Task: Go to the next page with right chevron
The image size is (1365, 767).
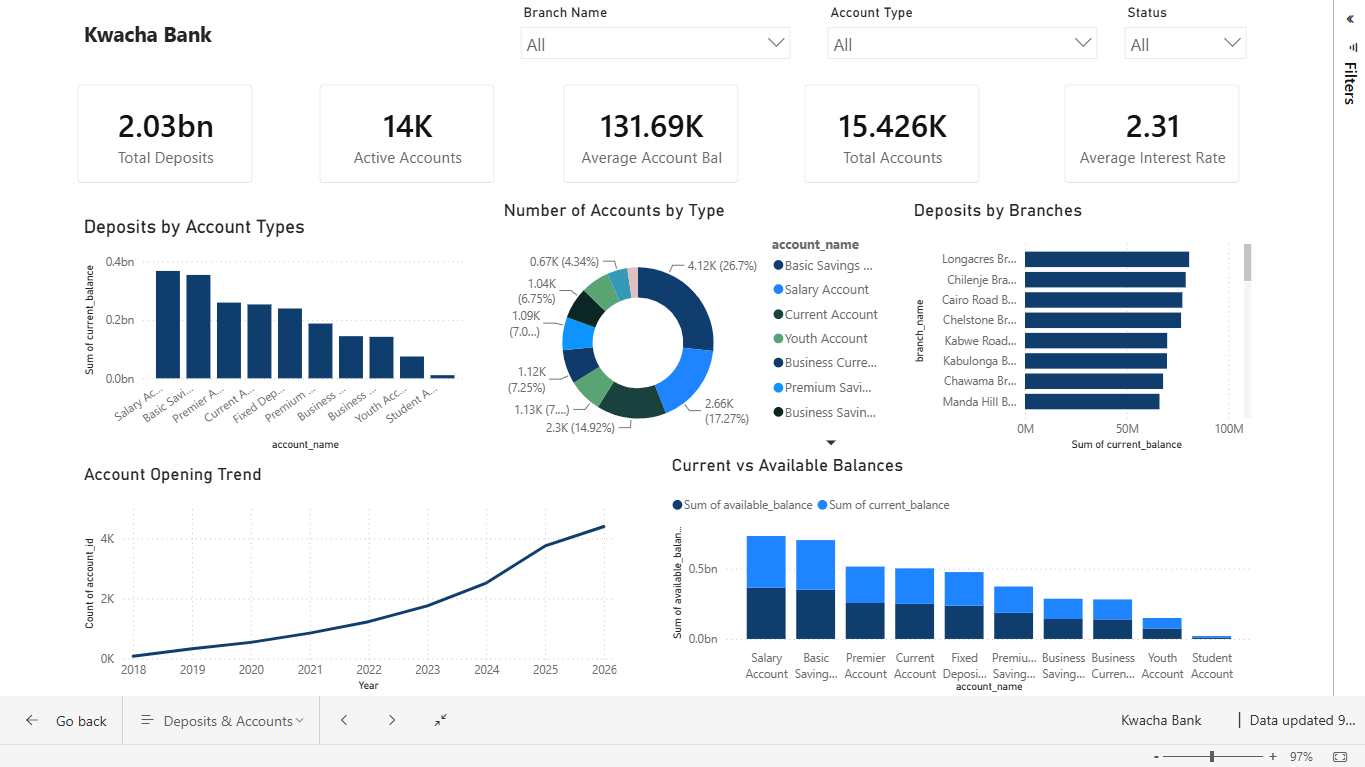Action: 392,720
